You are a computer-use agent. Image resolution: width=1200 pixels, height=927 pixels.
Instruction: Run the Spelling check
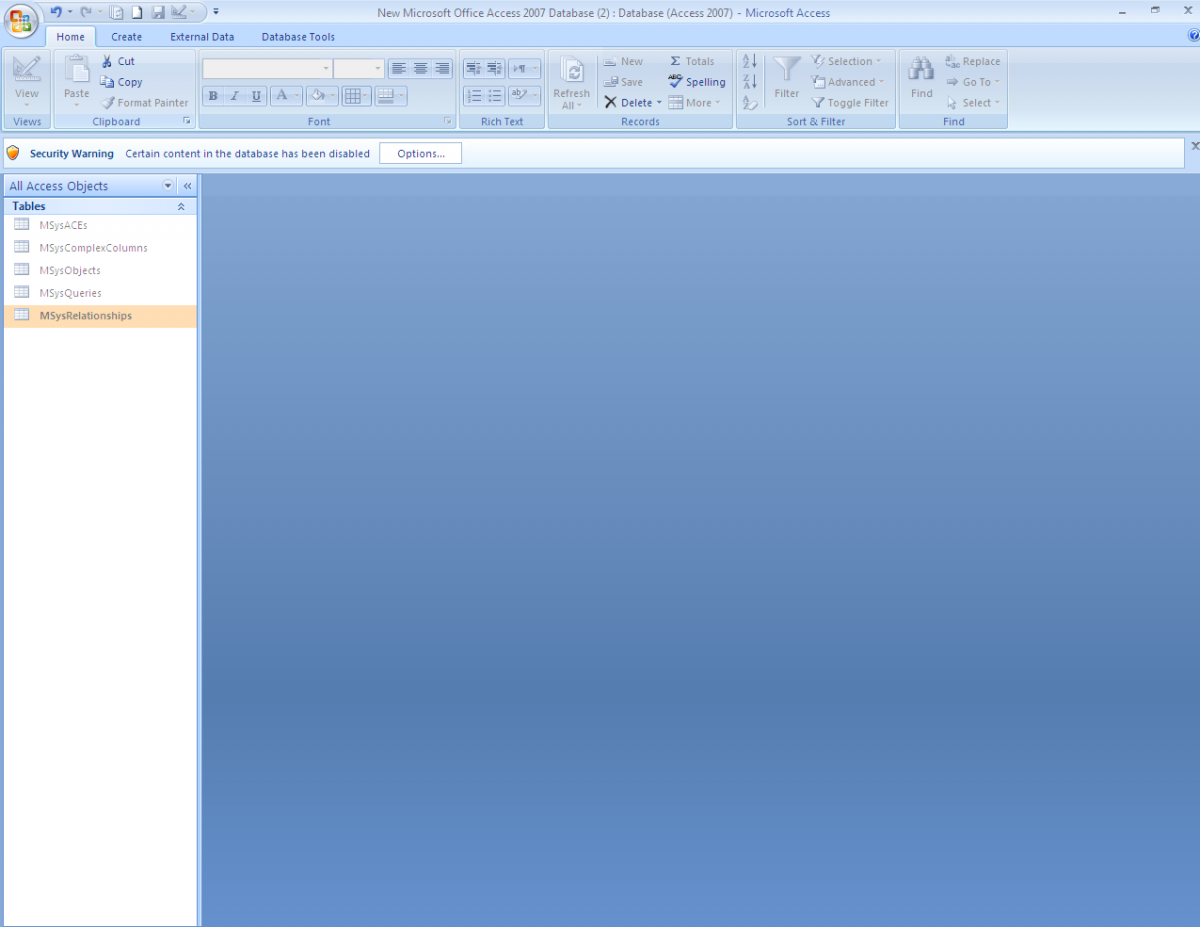click(697, 82)
